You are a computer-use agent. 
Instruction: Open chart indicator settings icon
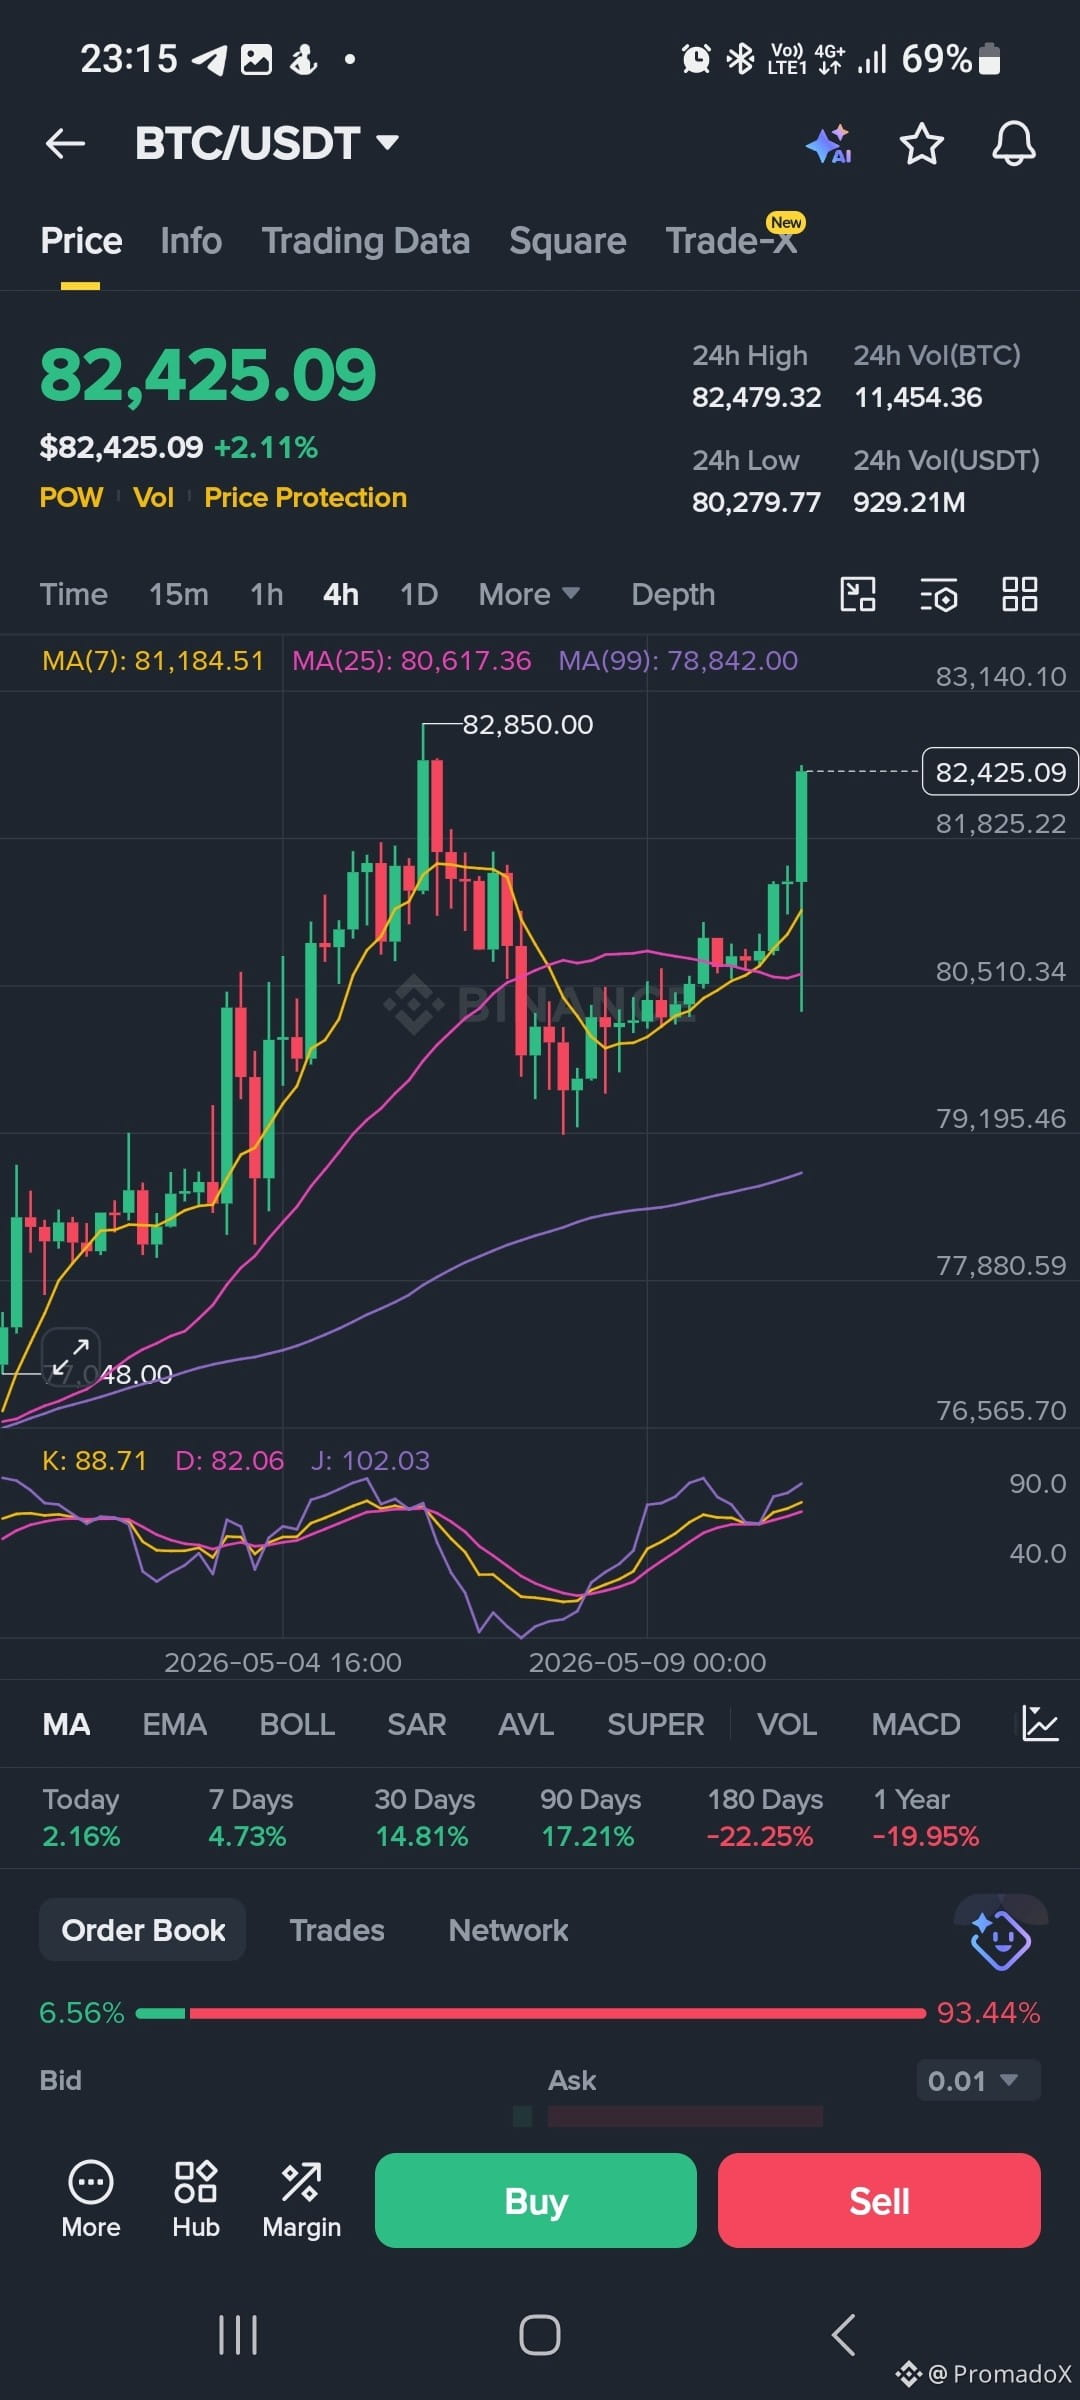click(938, 594)
